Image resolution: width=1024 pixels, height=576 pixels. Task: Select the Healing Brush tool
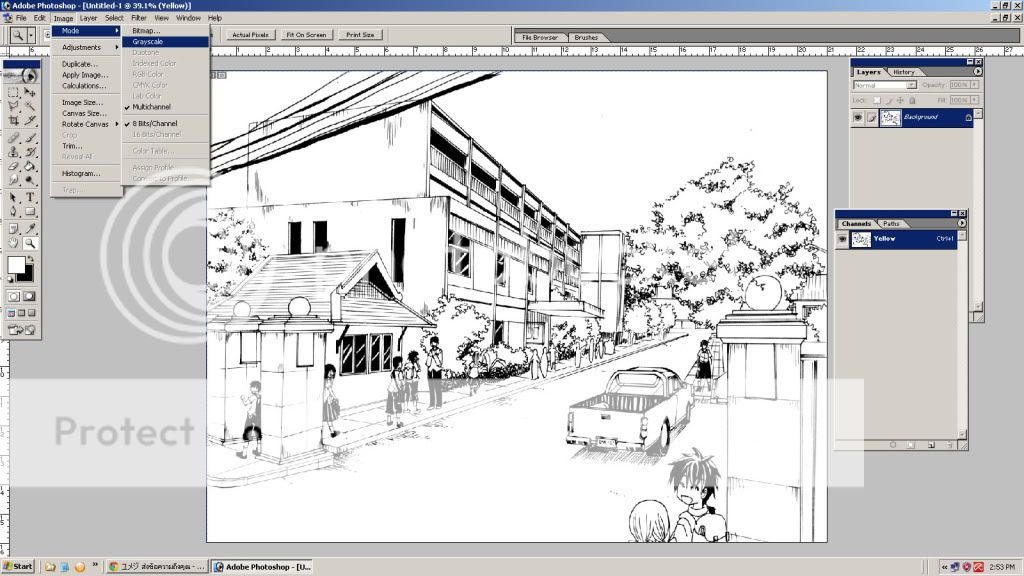coord(13,138)
